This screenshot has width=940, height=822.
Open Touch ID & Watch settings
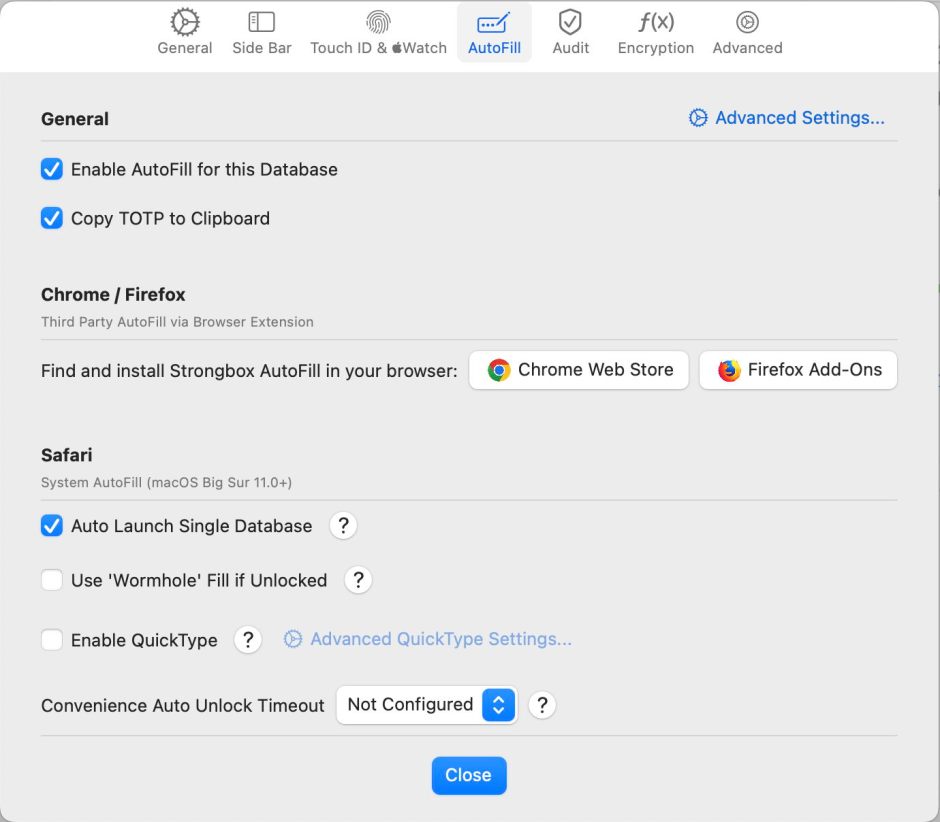(x=378, y=32)
